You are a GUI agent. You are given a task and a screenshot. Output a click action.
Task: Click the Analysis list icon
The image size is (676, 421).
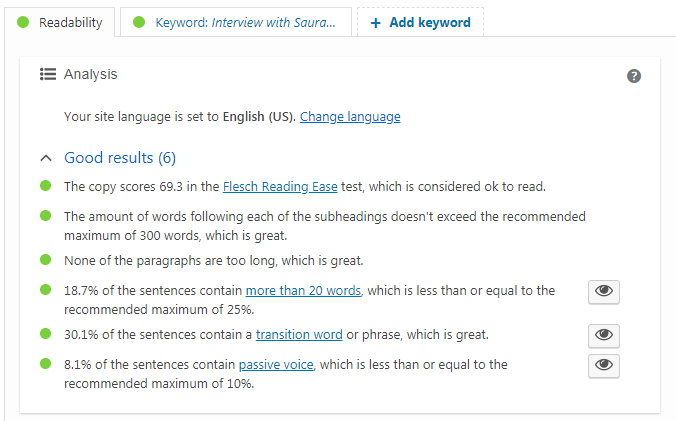click(x=48, y=74)
